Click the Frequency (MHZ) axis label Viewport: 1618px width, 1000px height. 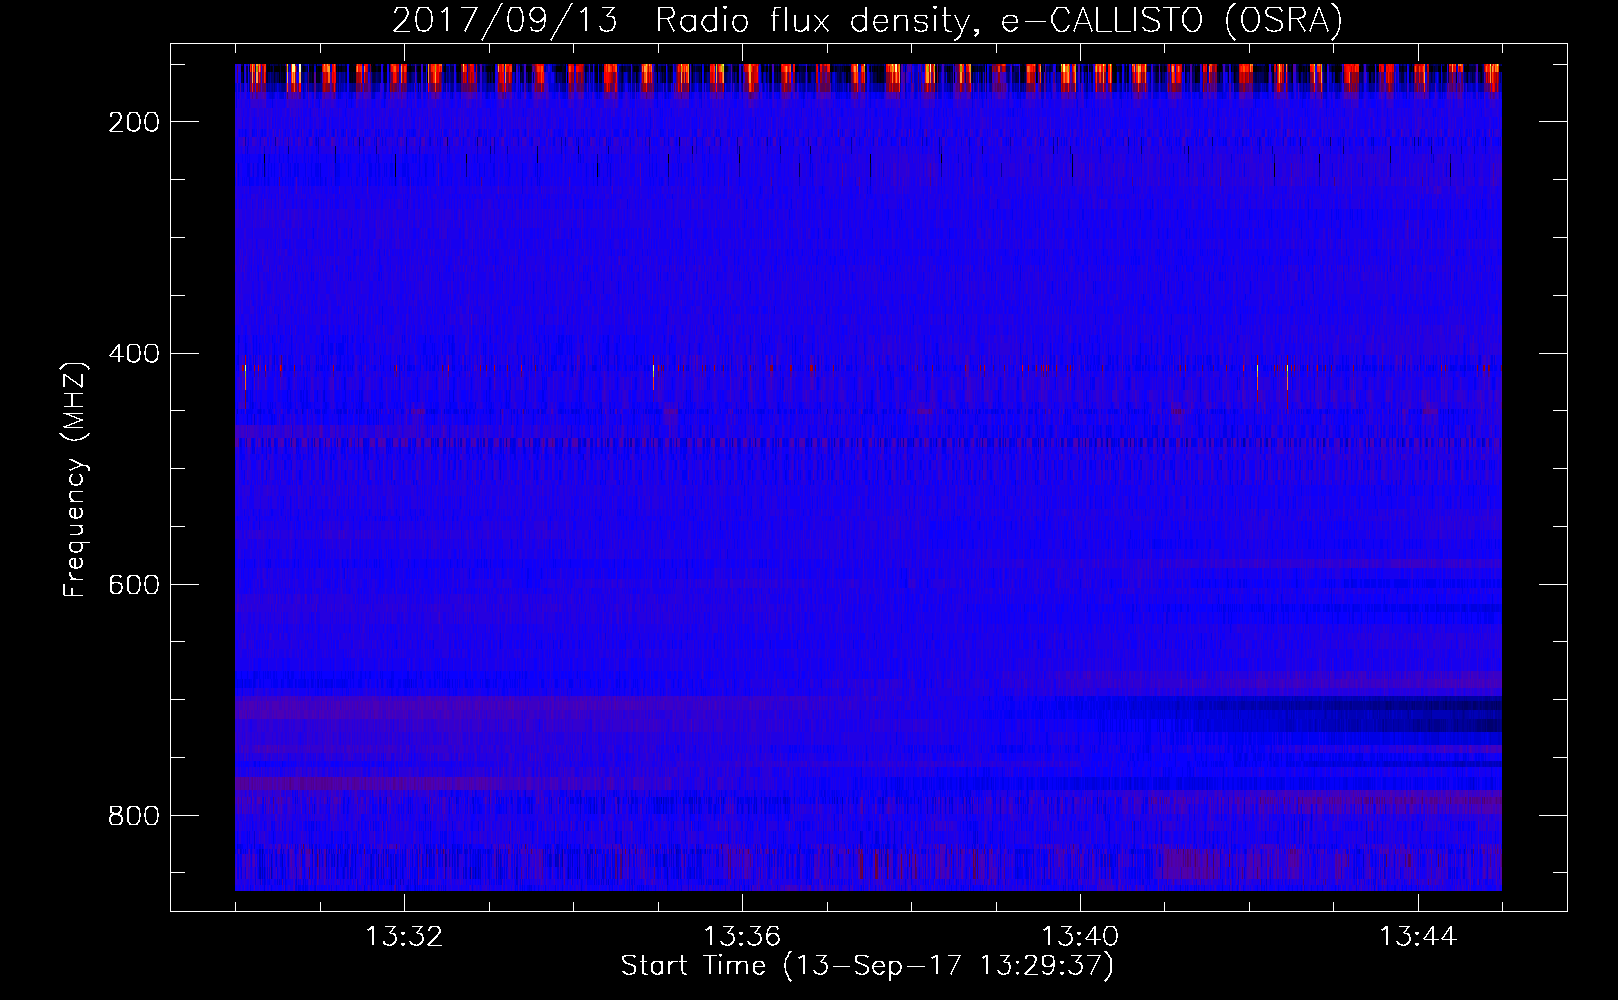pyautogui.click(x=75, y=479)
